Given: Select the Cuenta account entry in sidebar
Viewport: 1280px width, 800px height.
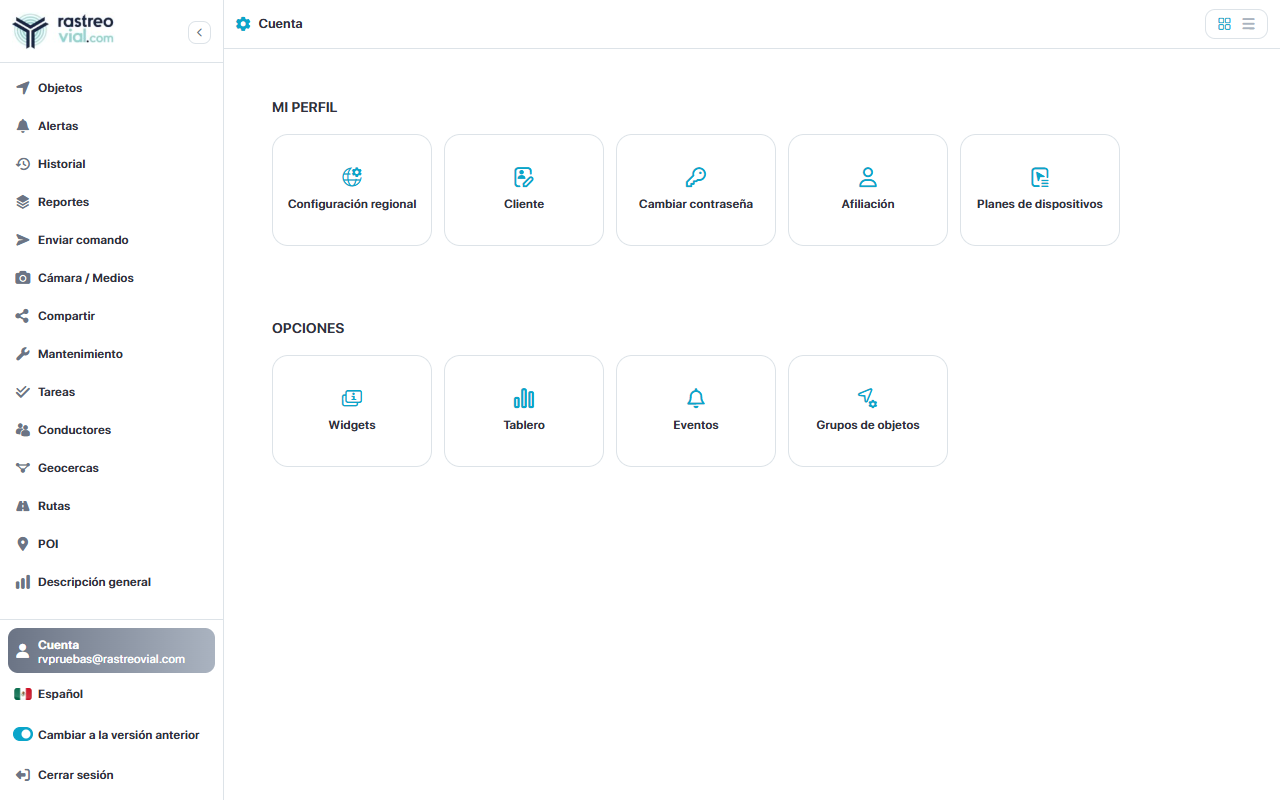Looking at the screenshot, I should [111, 651].
